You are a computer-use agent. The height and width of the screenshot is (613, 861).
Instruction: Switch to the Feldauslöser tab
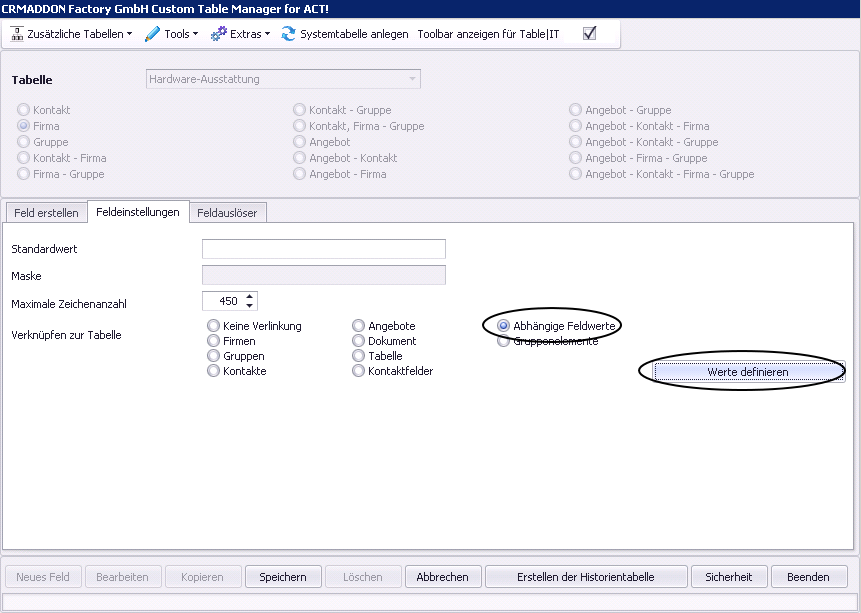coord(227,213)
